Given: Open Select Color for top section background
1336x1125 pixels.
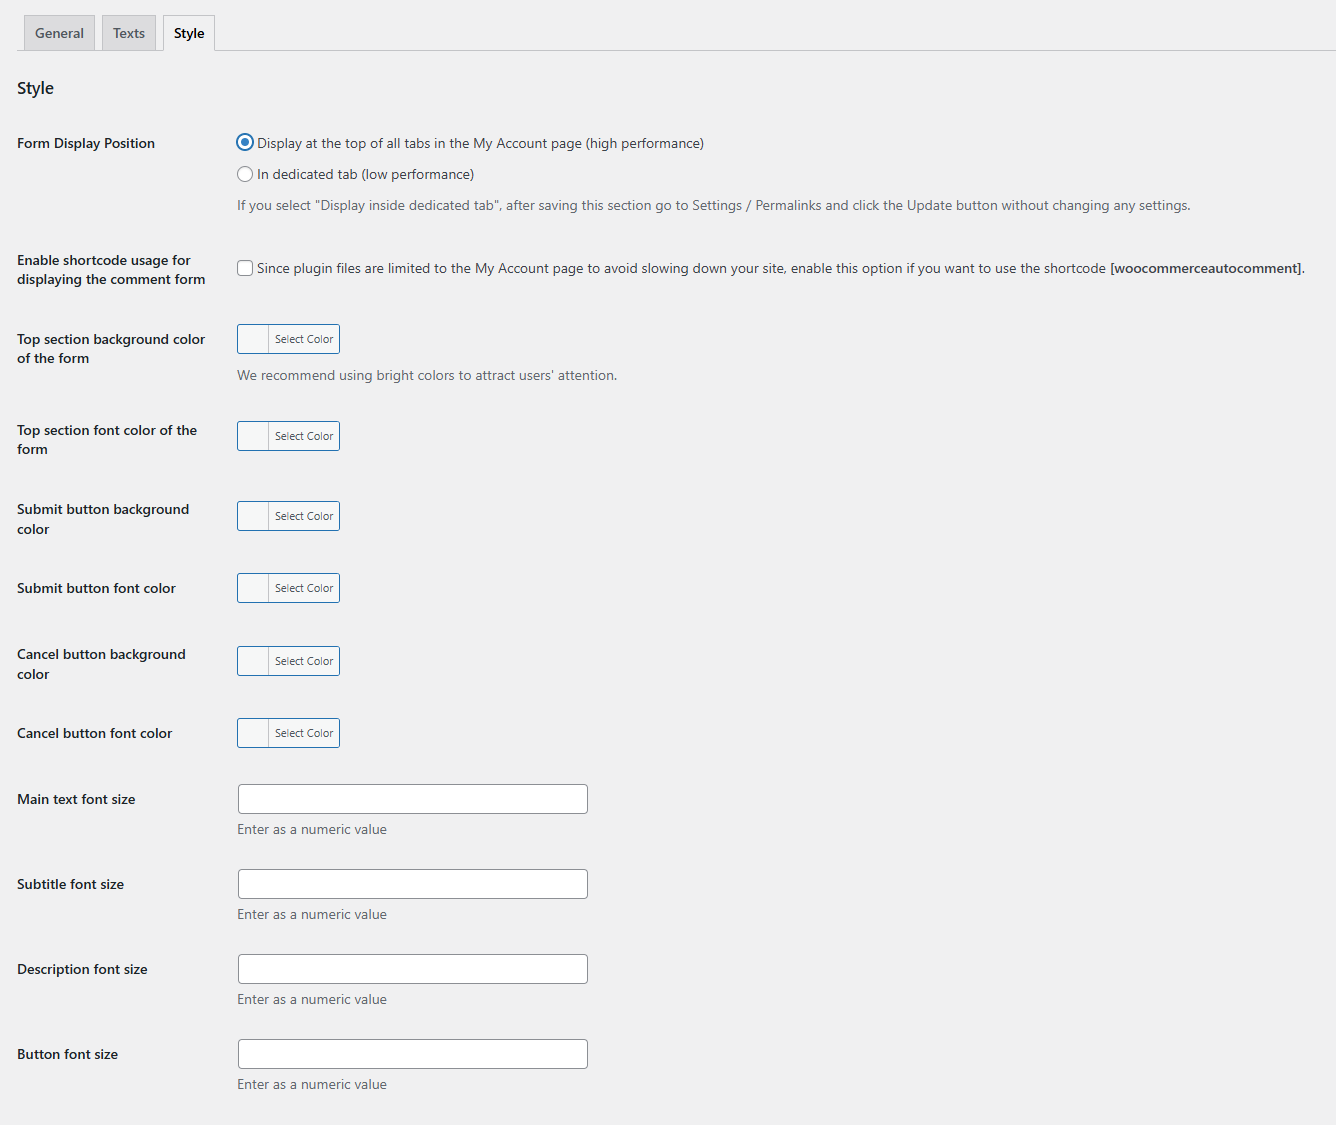Looking at the screenshot, I should pyautogui.click(x=304, y=339).
